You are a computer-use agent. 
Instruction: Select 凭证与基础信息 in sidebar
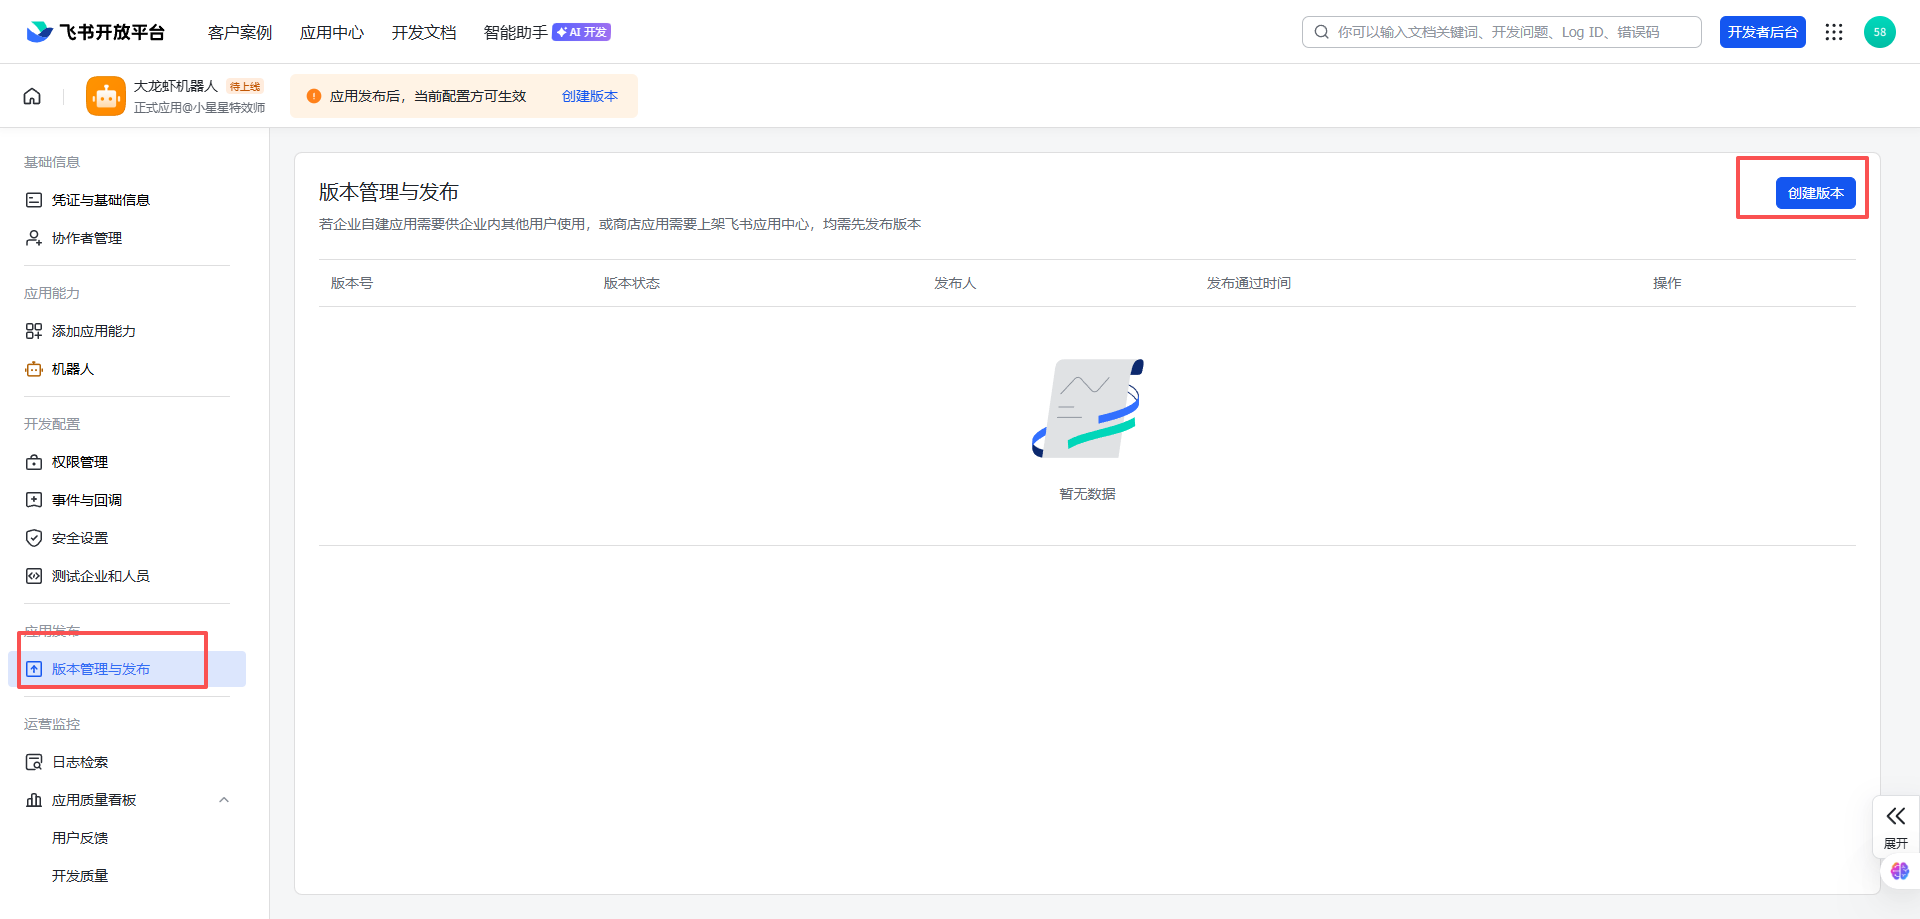(x=100, y=200)
